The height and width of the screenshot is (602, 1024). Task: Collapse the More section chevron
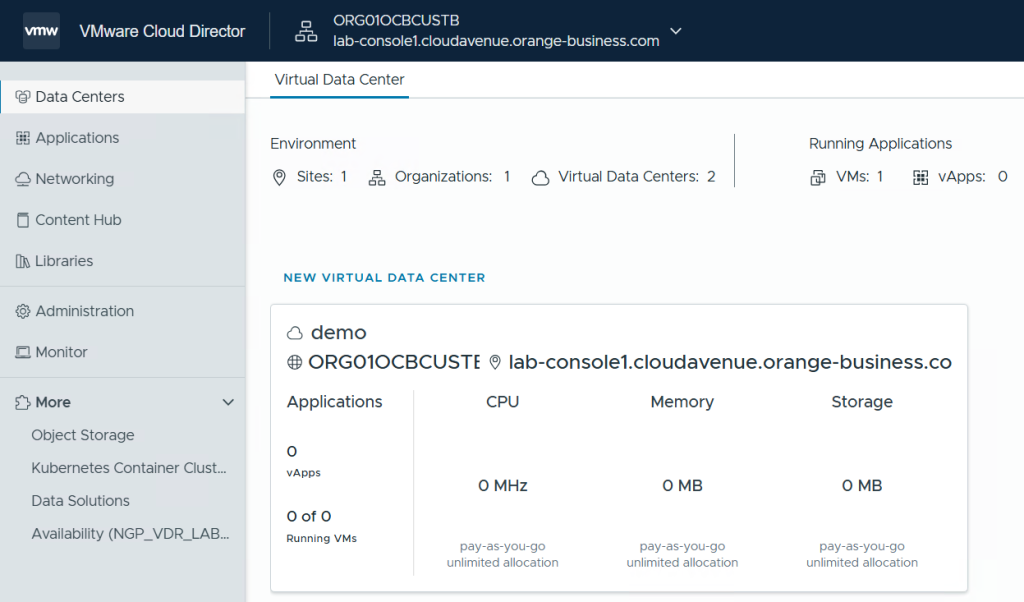(x=228, y=402)
